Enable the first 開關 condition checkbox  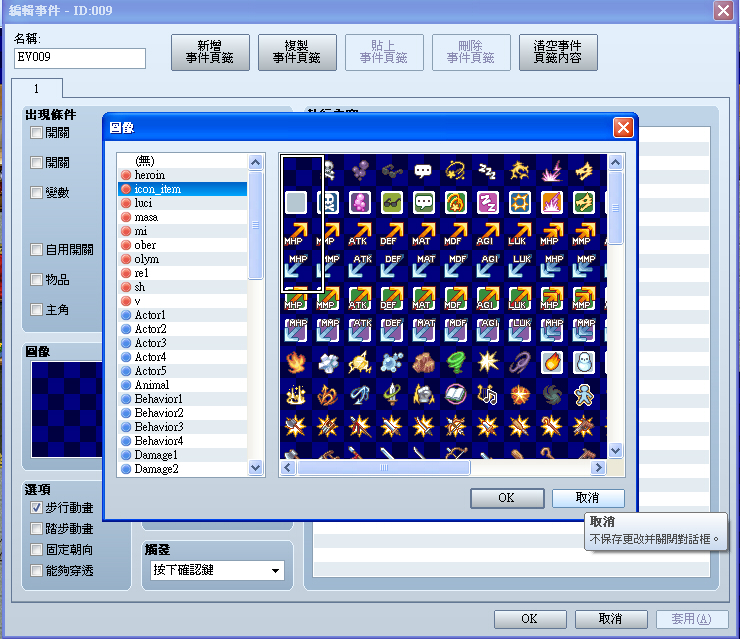click(x=36, y=133)
